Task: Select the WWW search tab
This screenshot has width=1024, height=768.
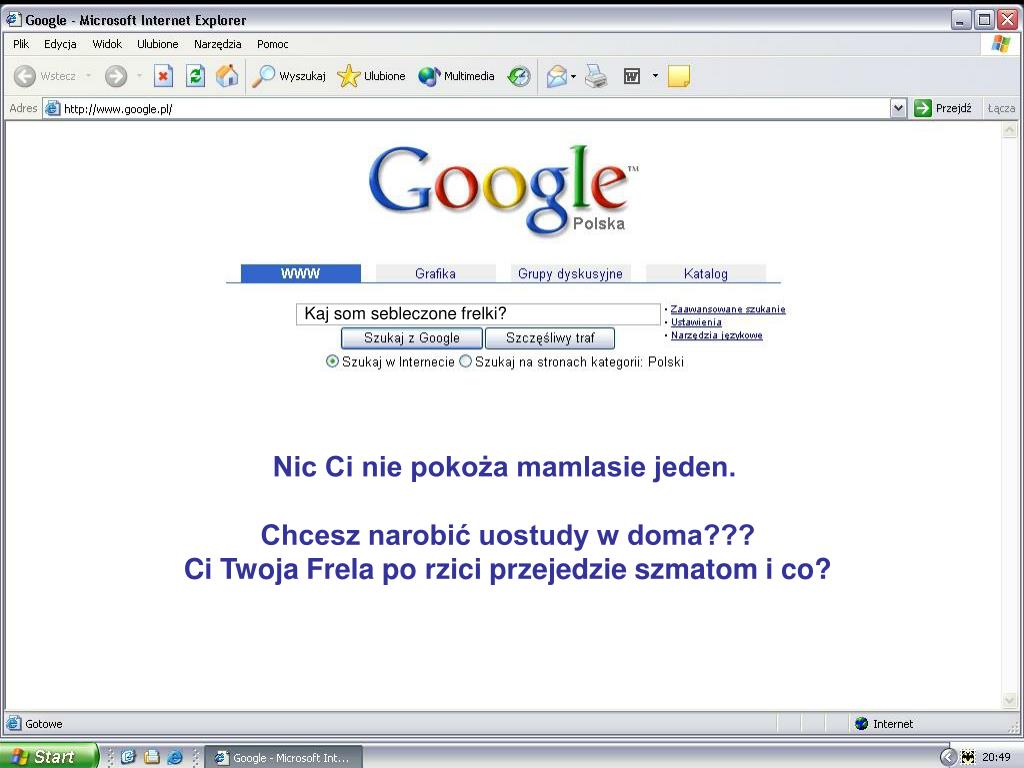Action: coord(300,273)
